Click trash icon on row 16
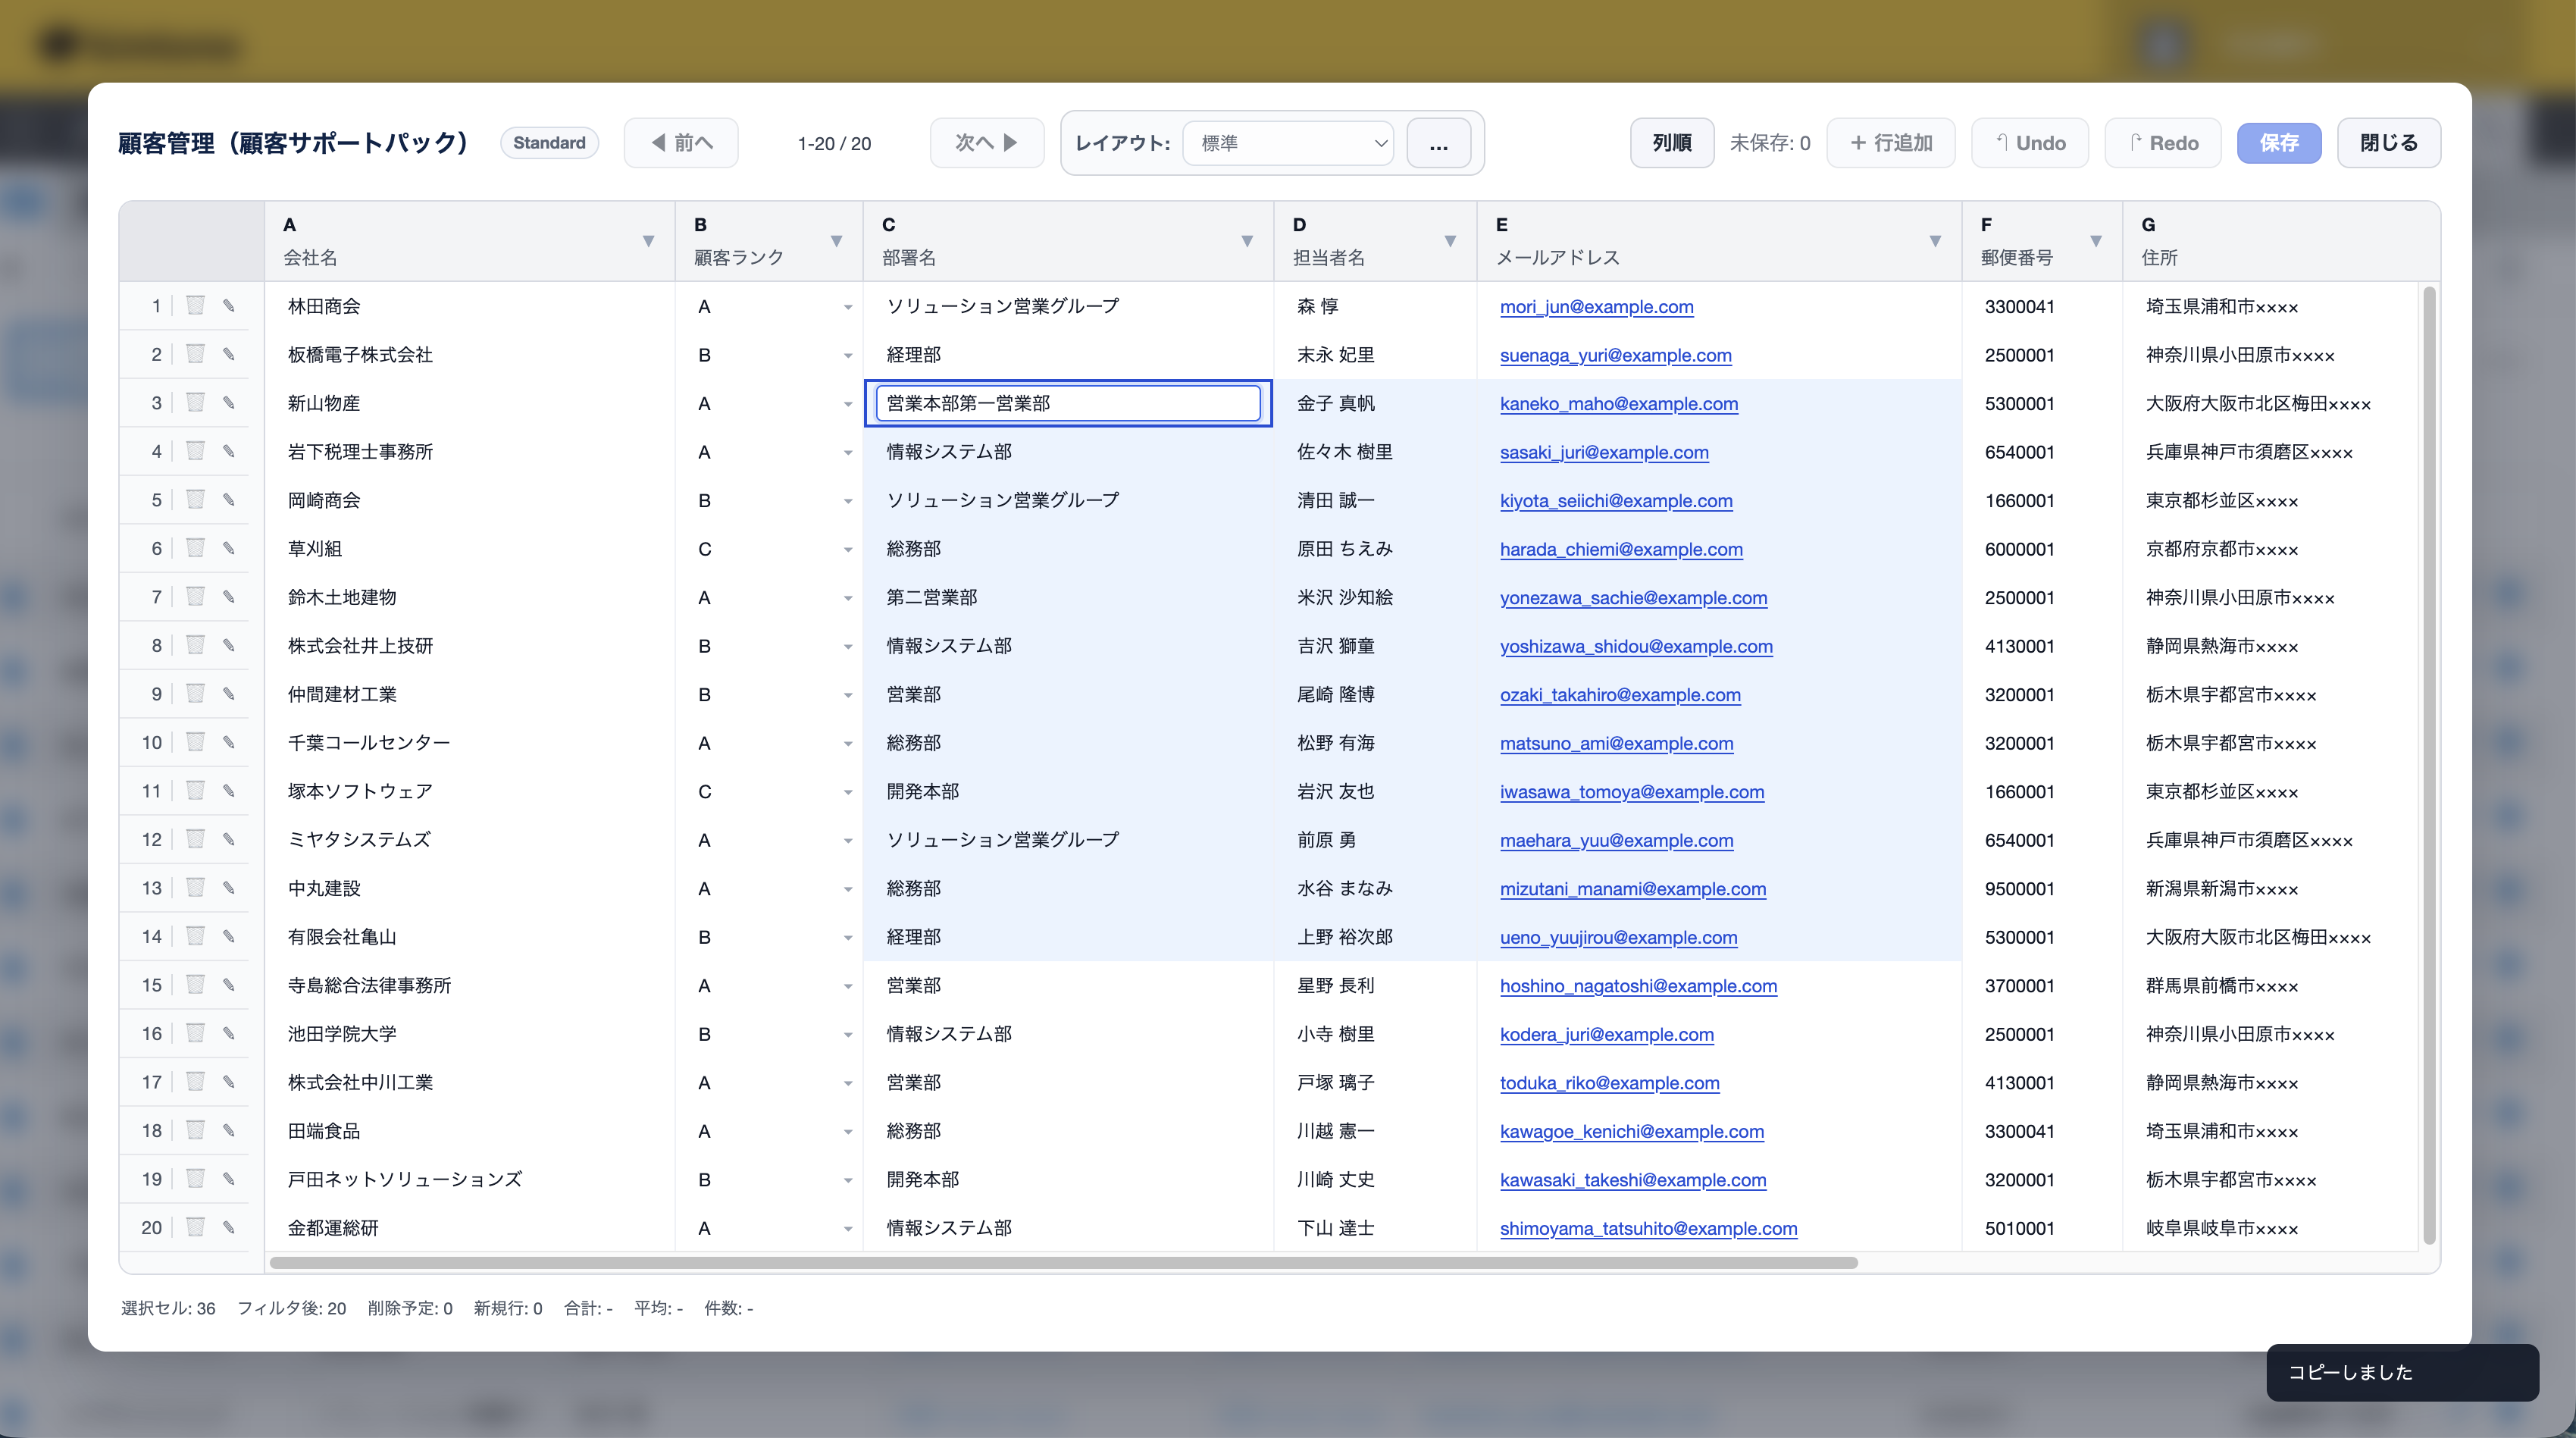The width and height of the screenshot is (2576, 1438). pos(195,1033)
